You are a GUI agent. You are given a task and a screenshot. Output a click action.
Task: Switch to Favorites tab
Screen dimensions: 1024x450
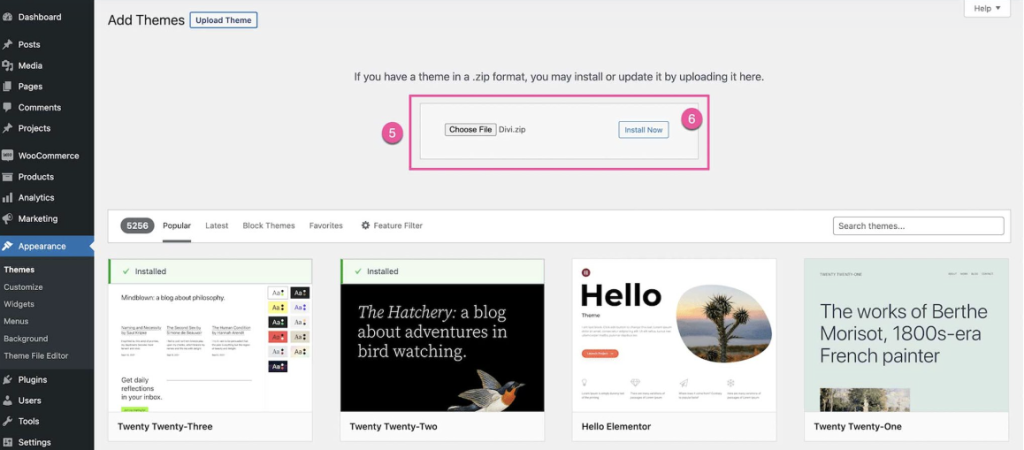326,225
